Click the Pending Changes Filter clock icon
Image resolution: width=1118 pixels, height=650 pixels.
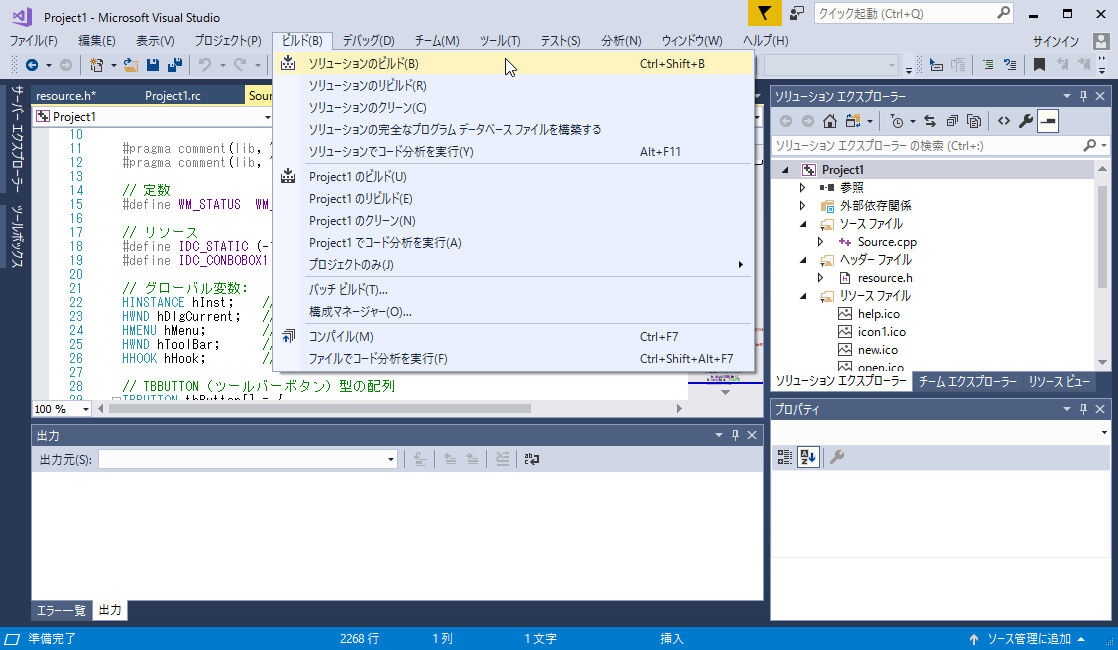click(897, 121)
